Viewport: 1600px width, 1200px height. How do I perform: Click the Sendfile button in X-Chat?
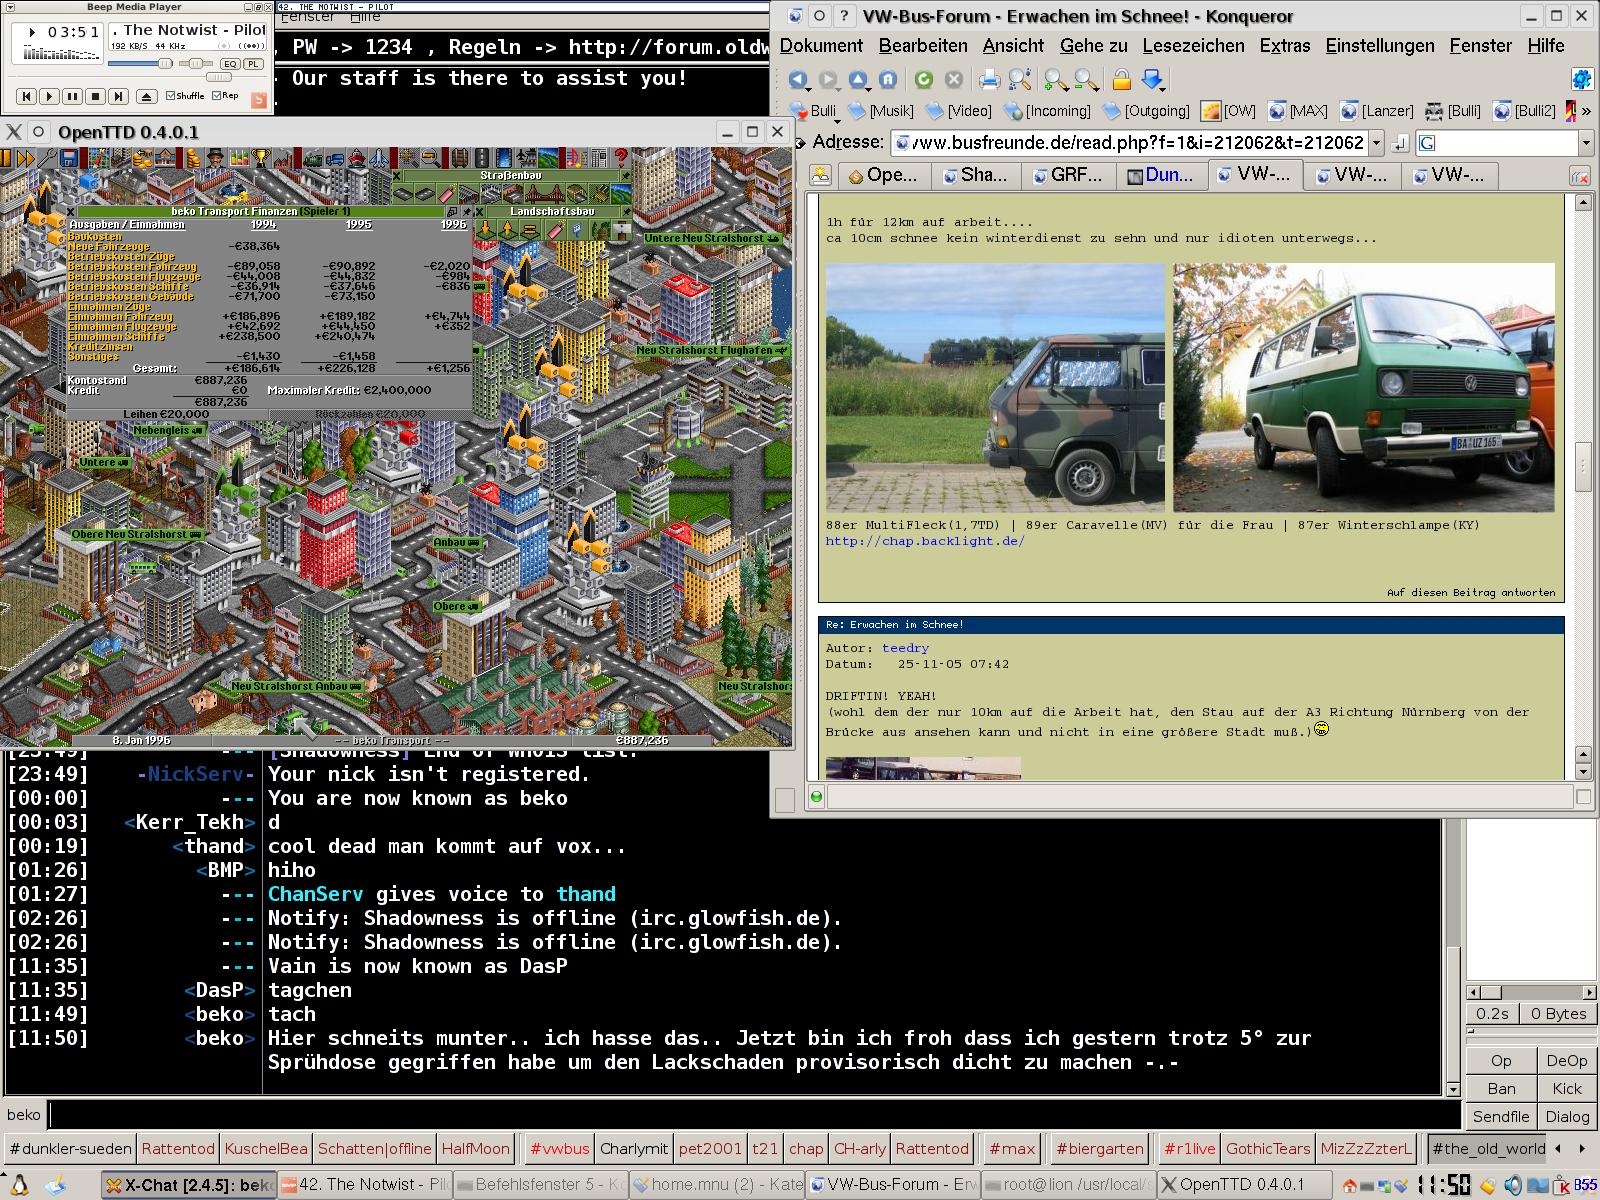[1501, 1116]
